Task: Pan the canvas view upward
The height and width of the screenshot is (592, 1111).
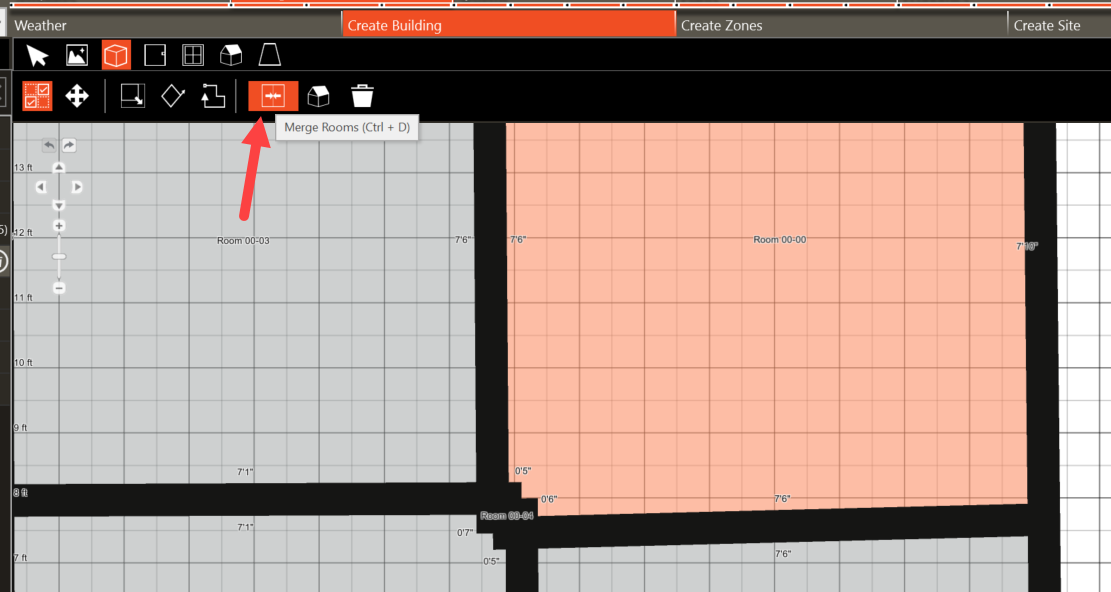Action: (59, 168)
